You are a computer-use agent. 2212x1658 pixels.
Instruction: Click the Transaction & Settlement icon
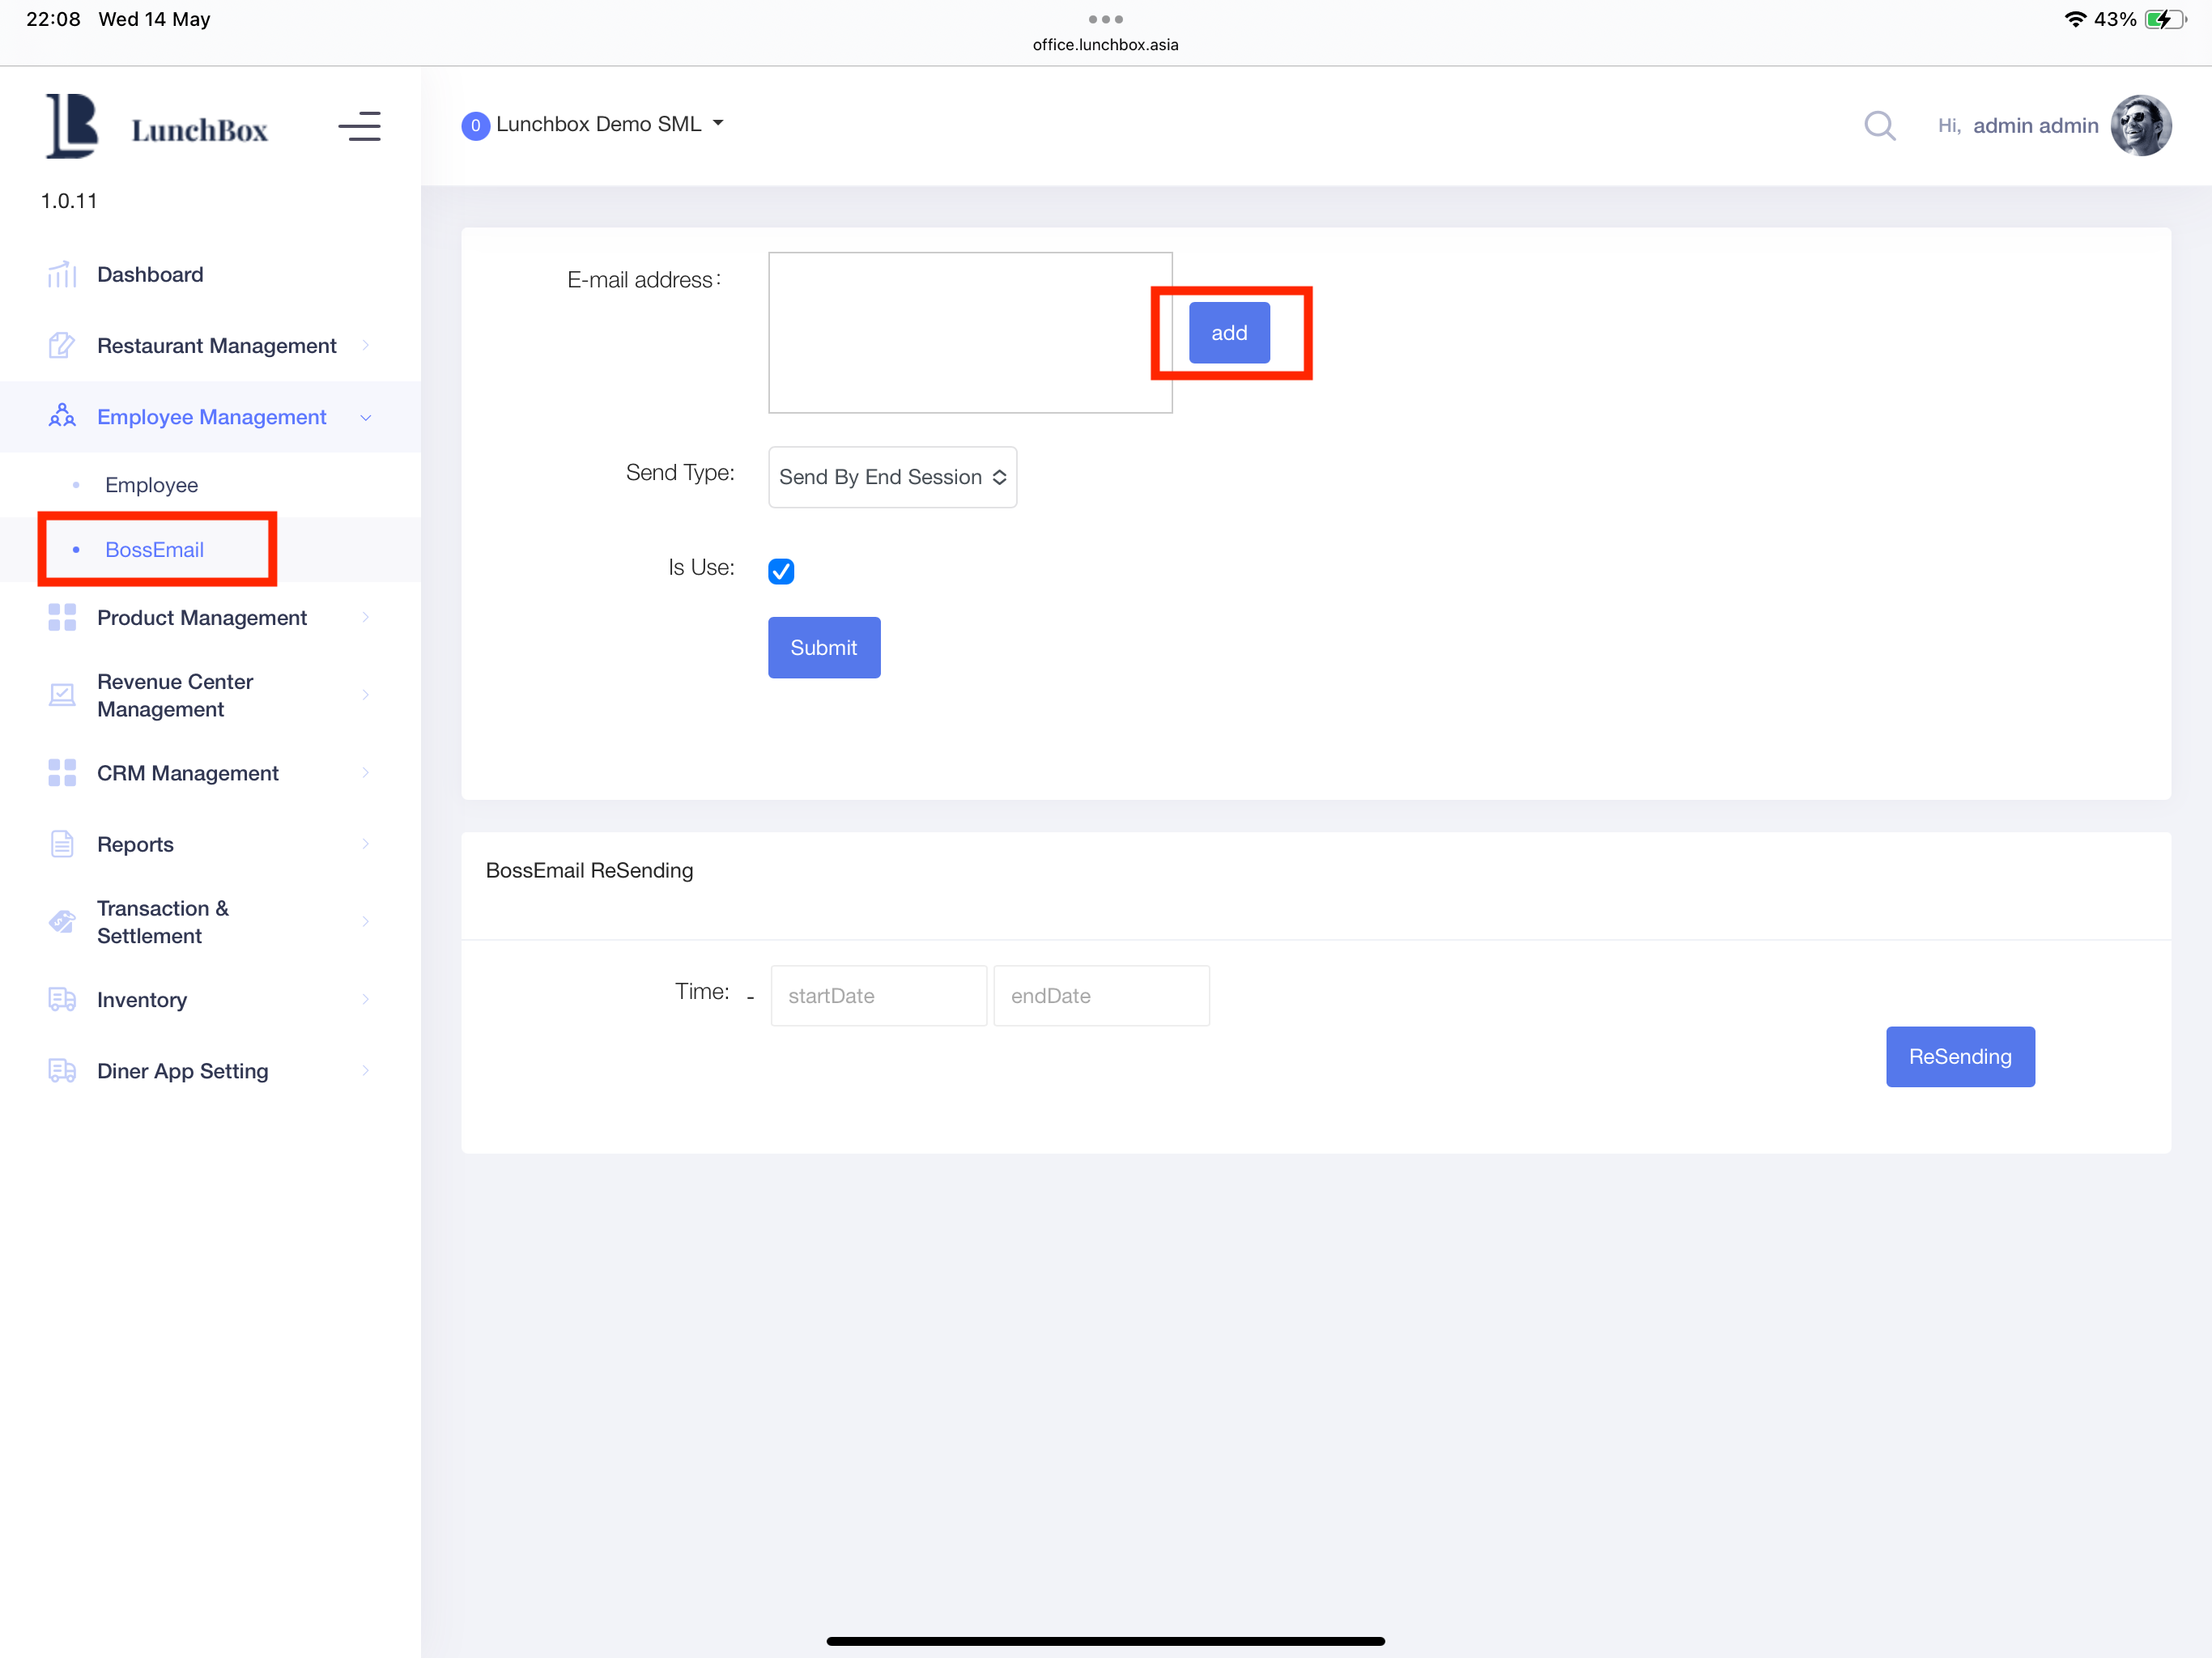[62, 921]
